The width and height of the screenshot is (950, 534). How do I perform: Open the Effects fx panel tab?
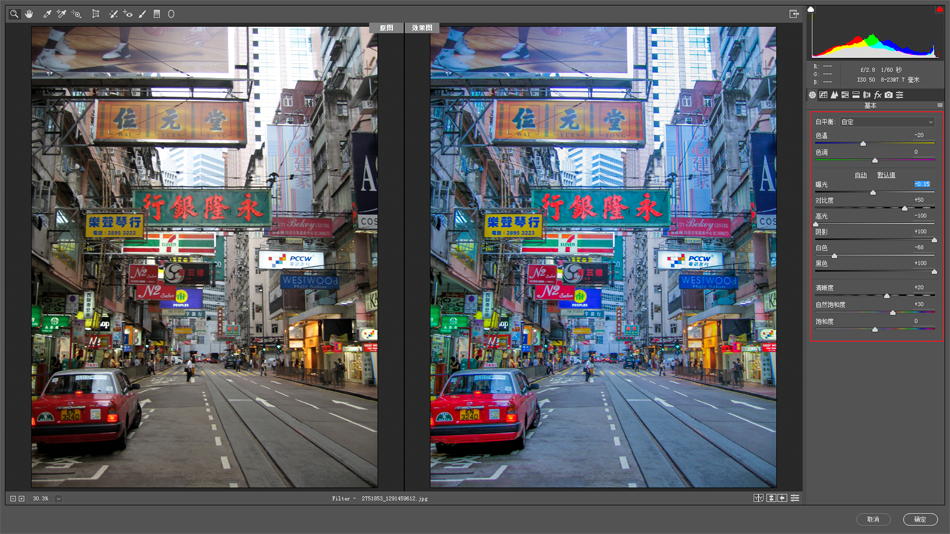[x=877, y=95]
